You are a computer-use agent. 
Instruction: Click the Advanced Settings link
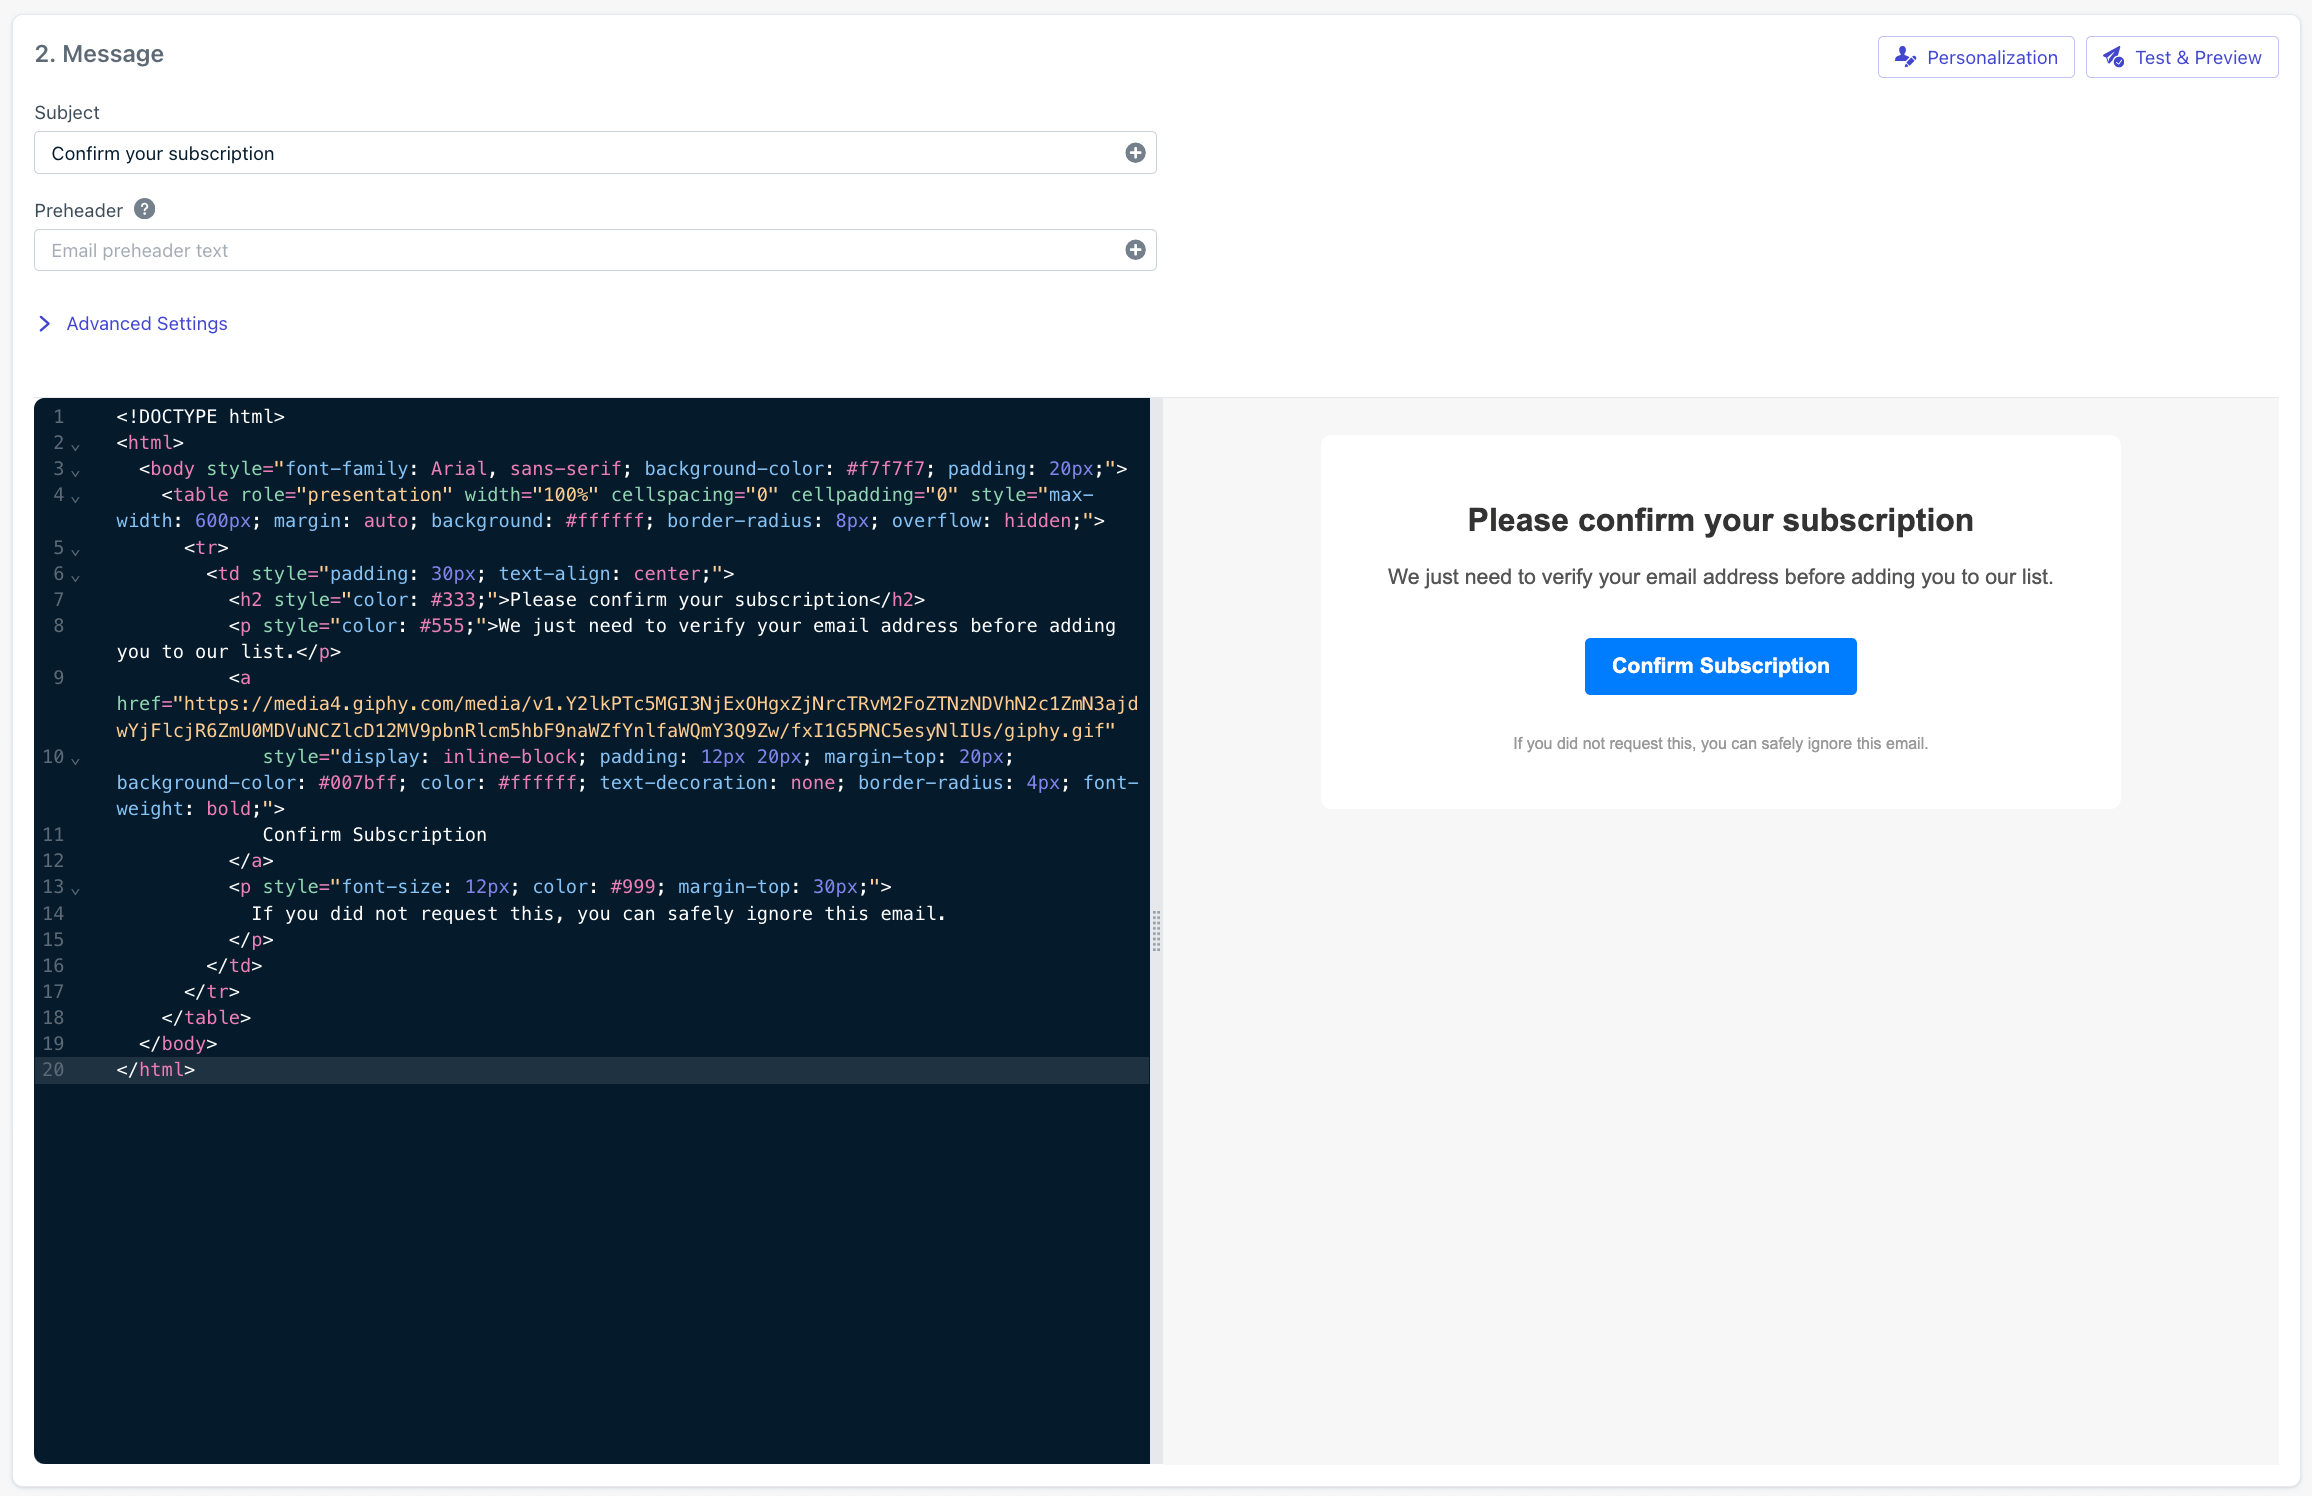click(x=147, y=323)
